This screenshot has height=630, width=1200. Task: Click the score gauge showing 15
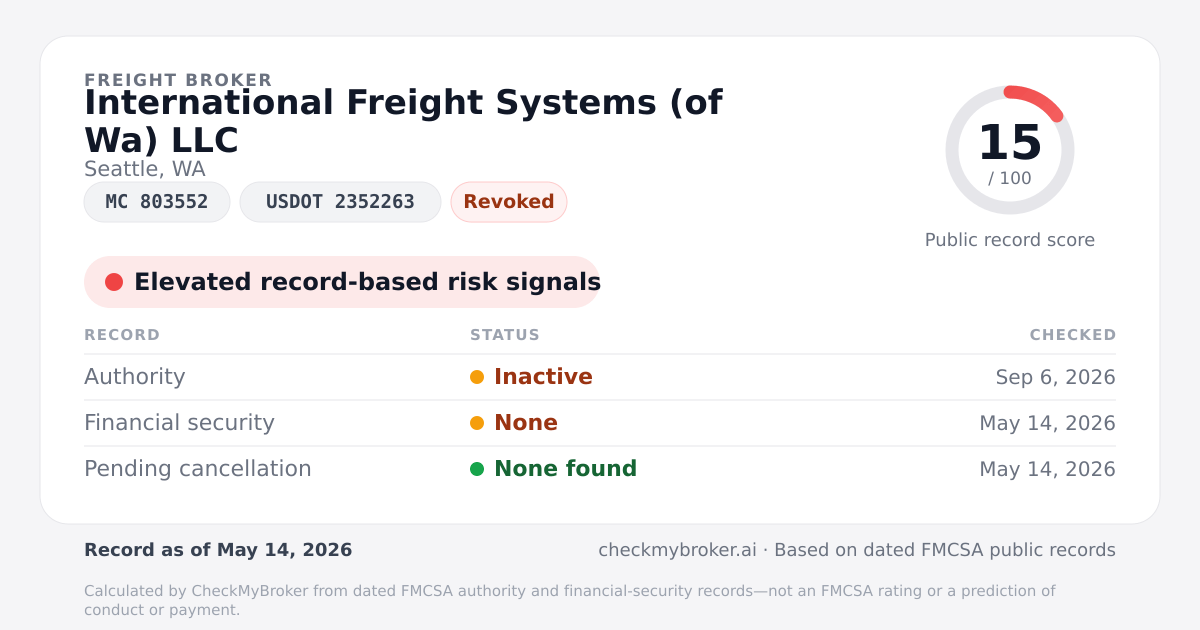tap(1010, 150)
